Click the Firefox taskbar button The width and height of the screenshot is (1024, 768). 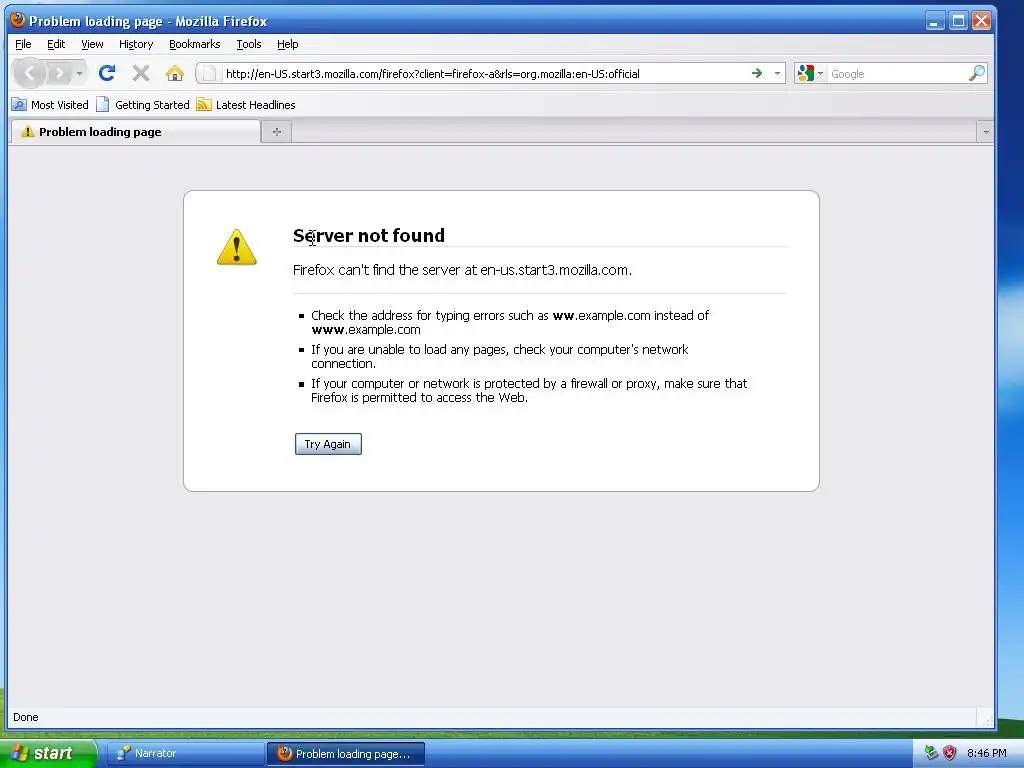coord(346,754)
